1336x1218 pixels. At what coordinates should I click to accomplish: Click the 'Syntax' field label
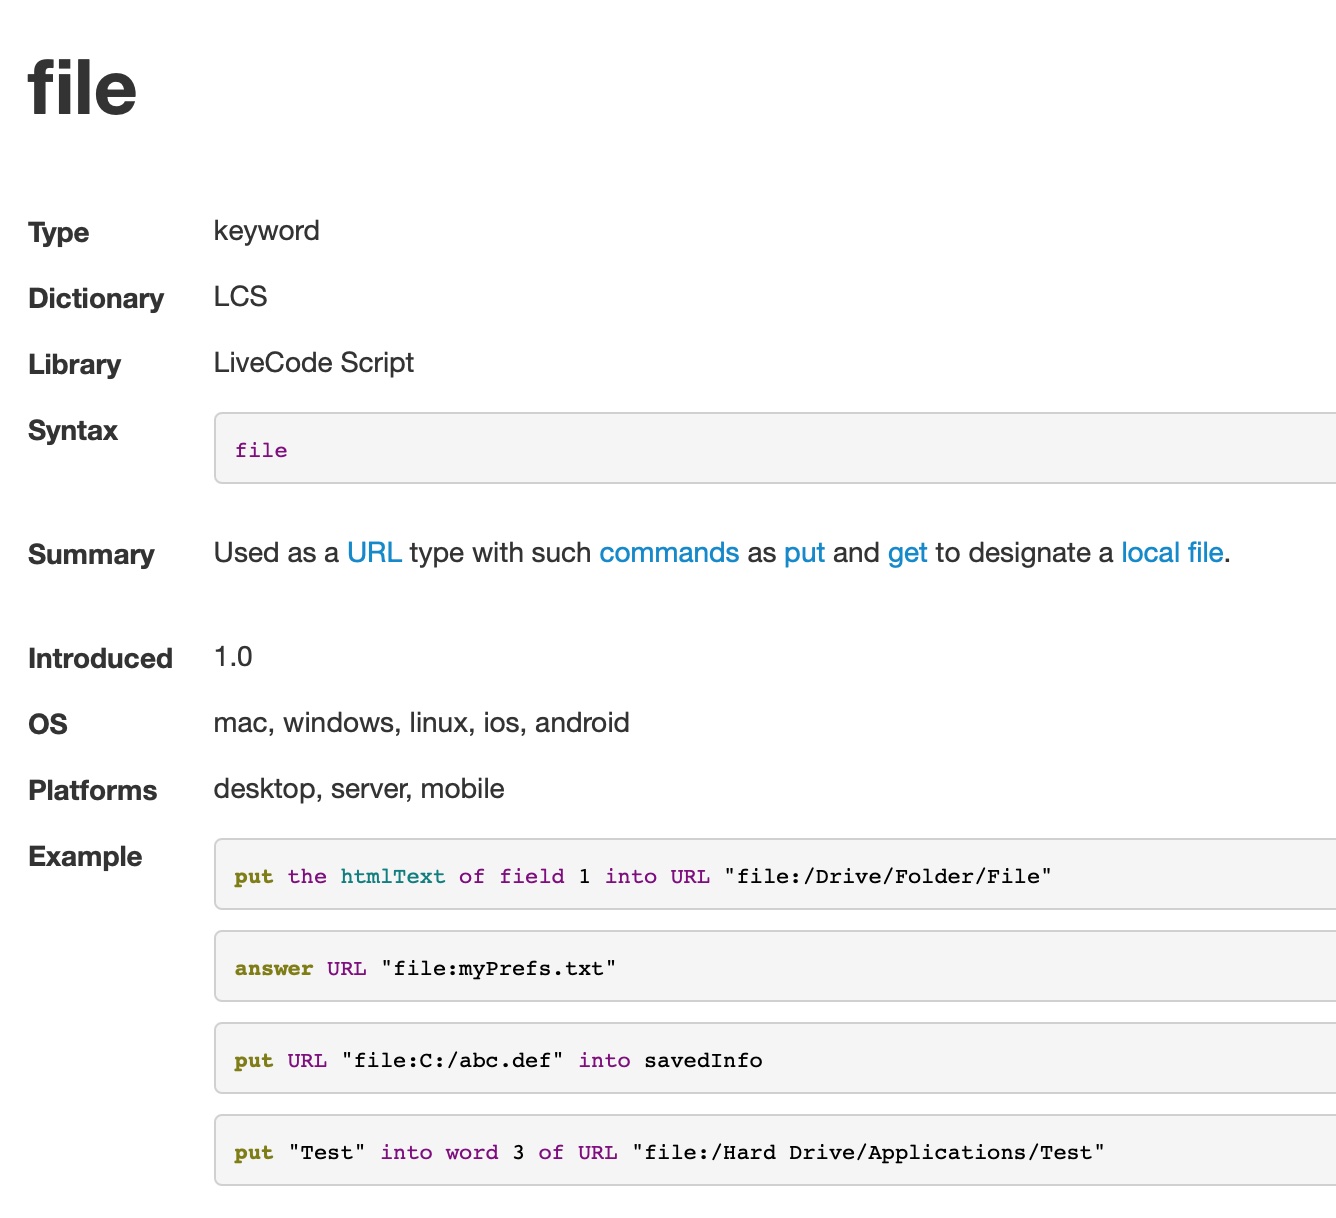73,431
